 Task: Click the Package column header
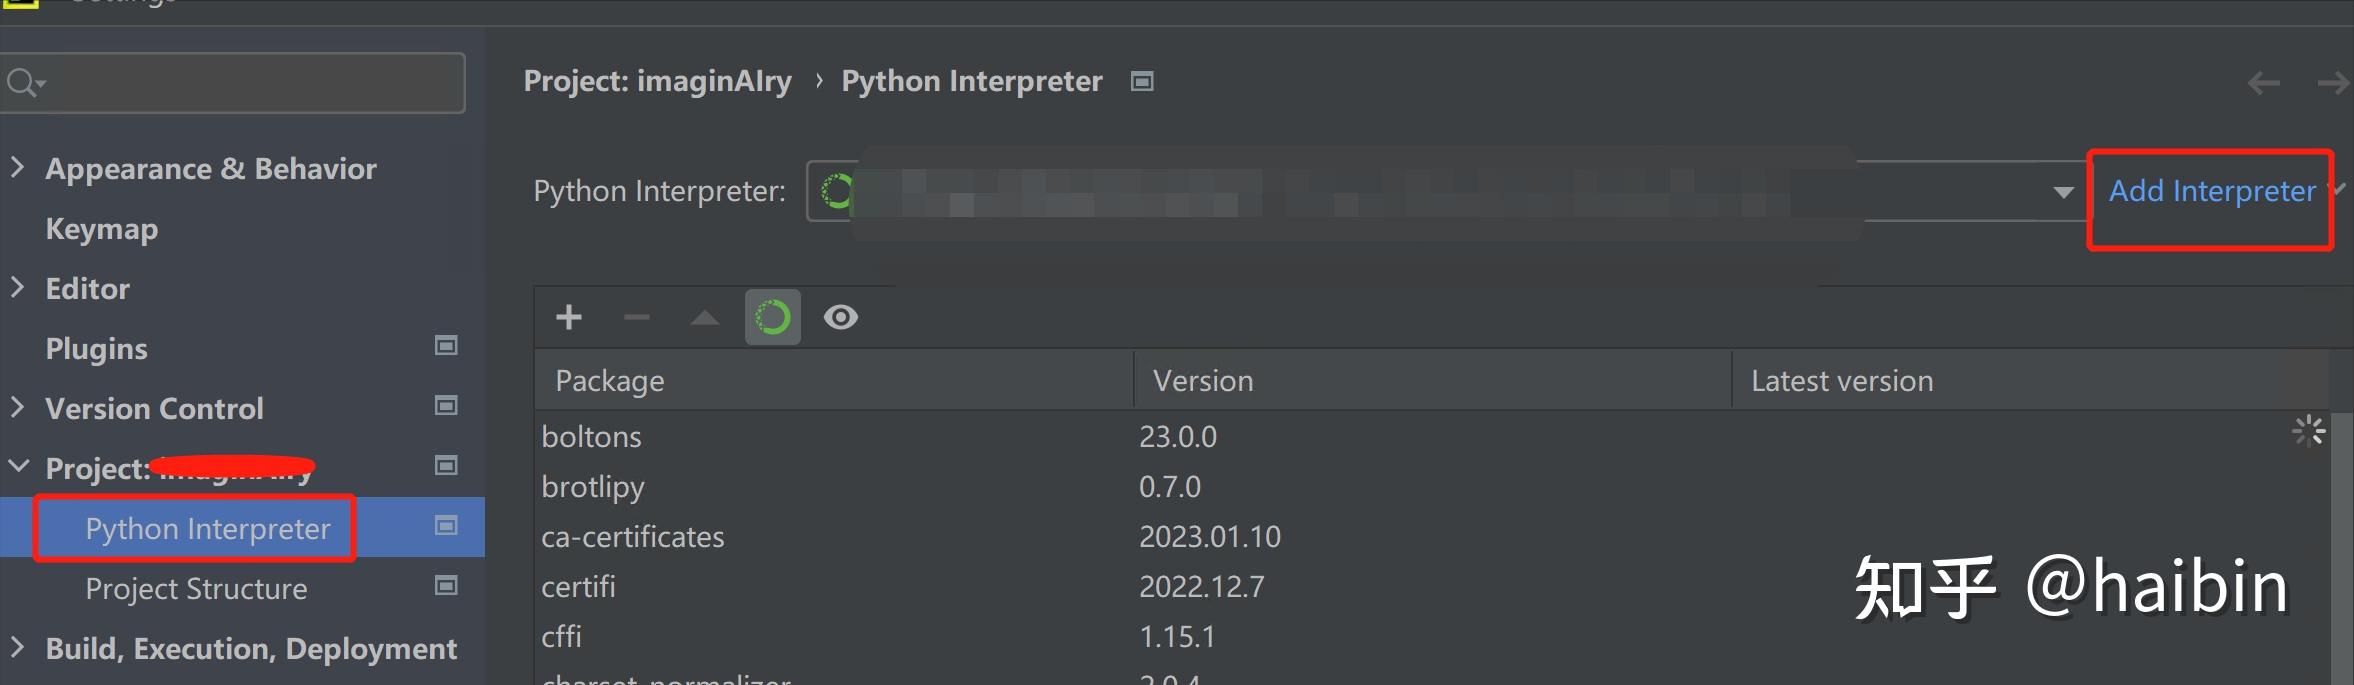click(833, 380)
